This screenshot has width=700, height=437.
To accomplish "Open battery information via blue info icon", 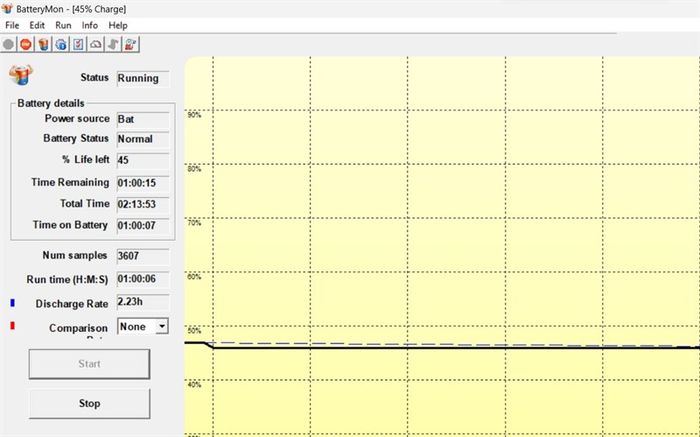I will [x=61, y=44].
